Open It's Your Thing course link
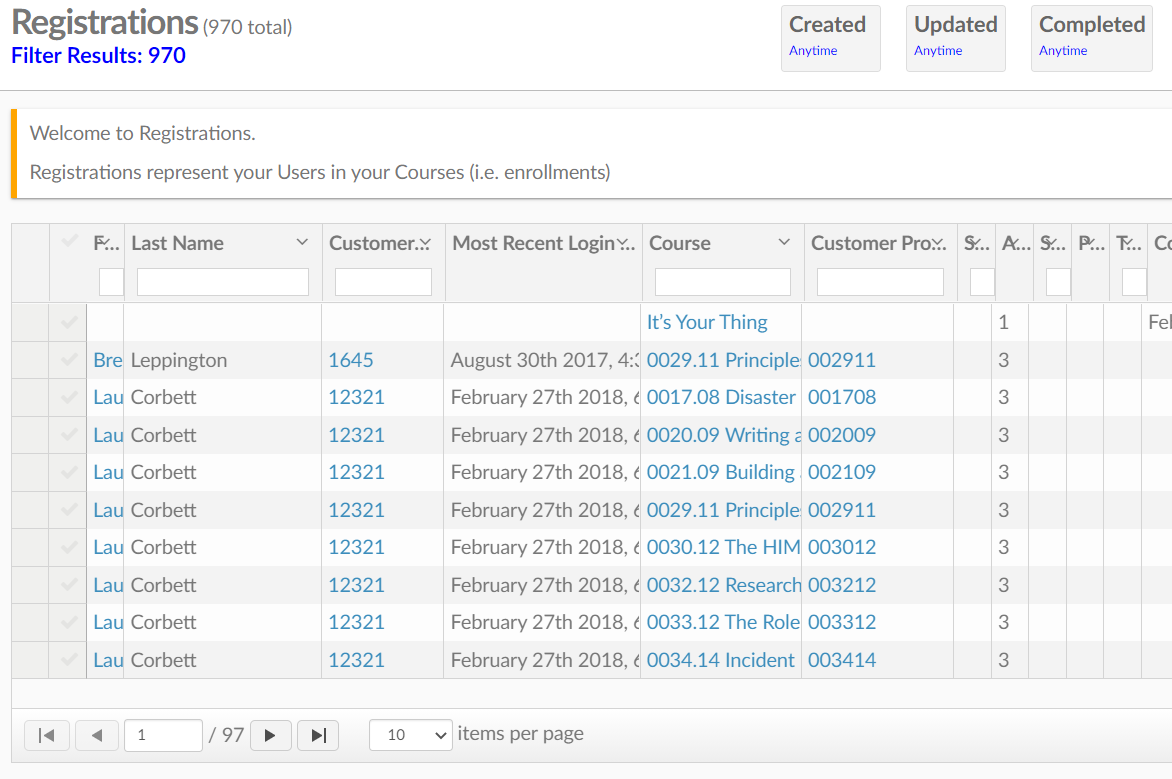The height and width of the screenshot is (779, 1172). [707, 322]
